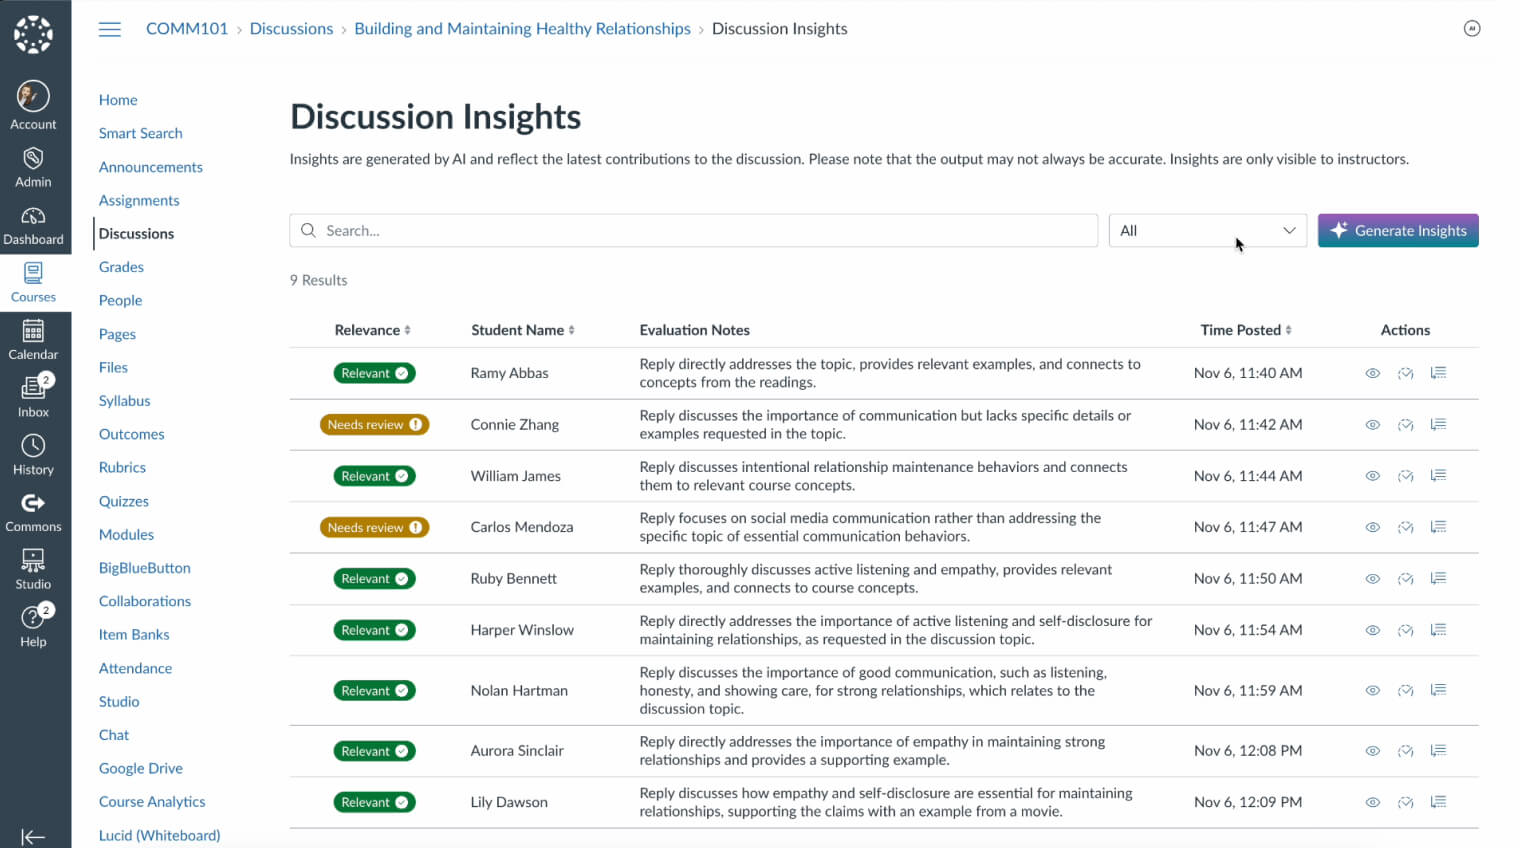
Task: Click eye icon for Lily Dawson row
Action: click(x=1372, y=802)
